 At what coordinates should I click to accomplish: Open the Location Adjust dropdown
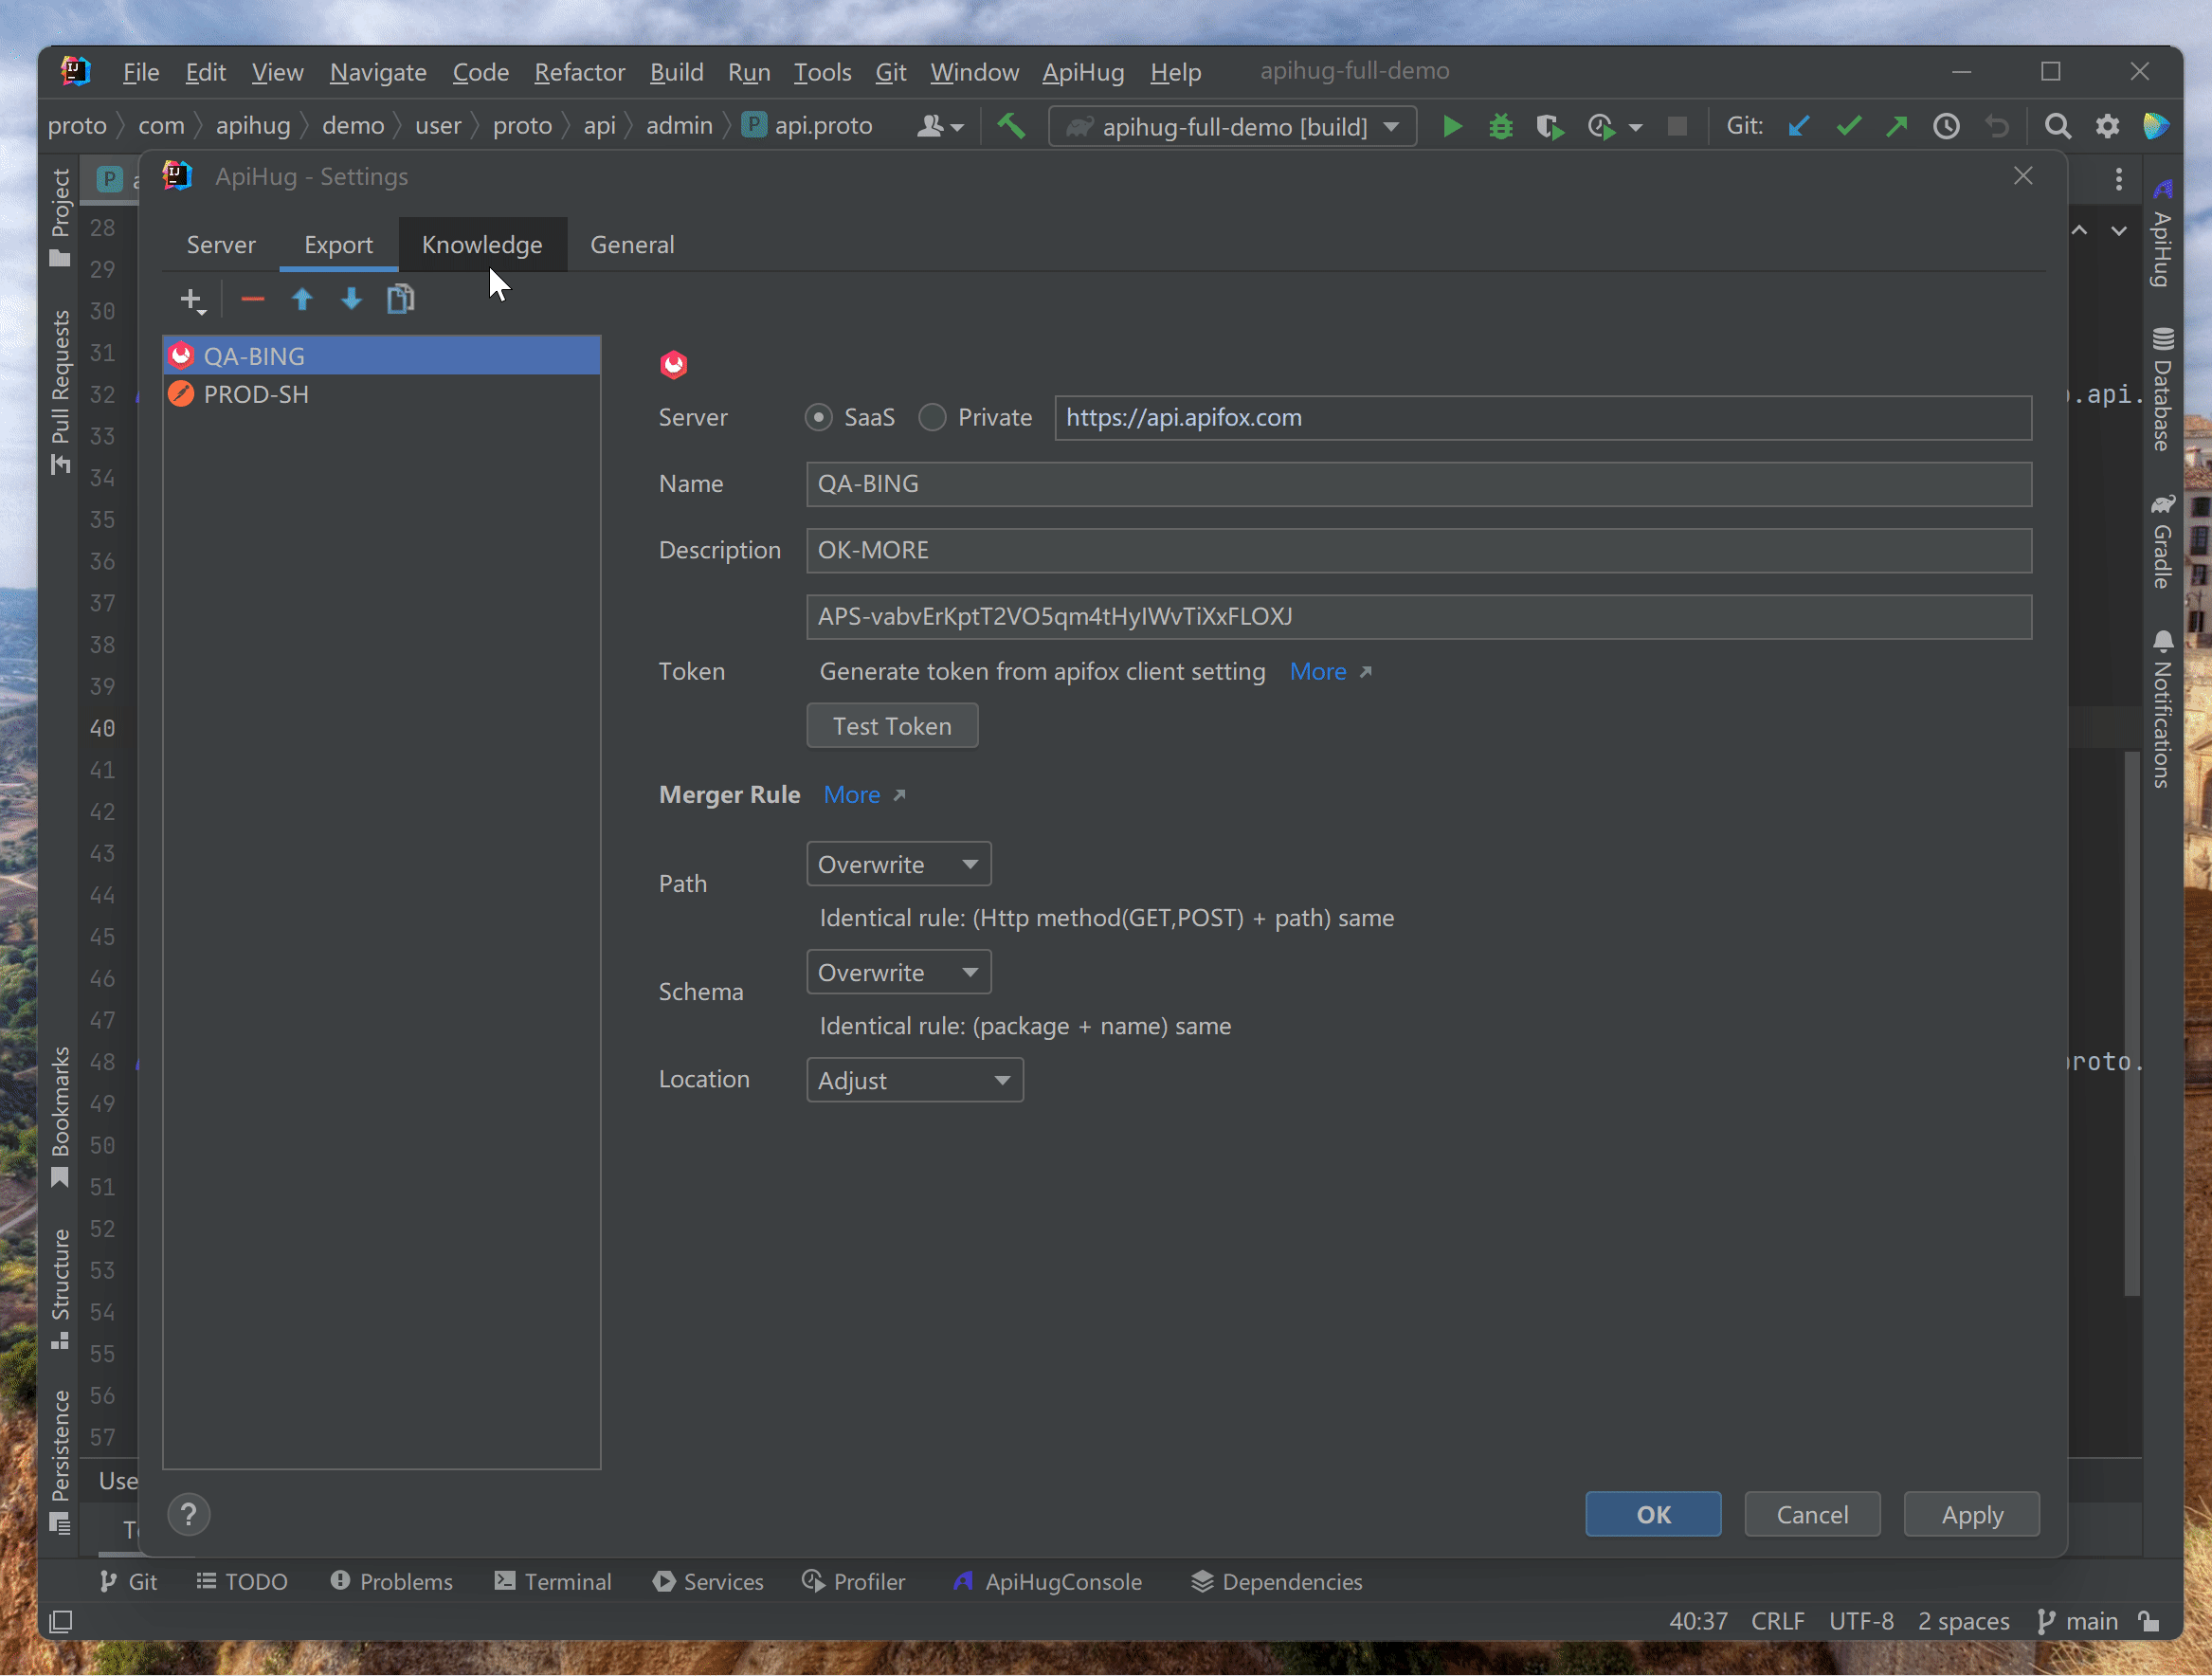tap(914, 1080)
